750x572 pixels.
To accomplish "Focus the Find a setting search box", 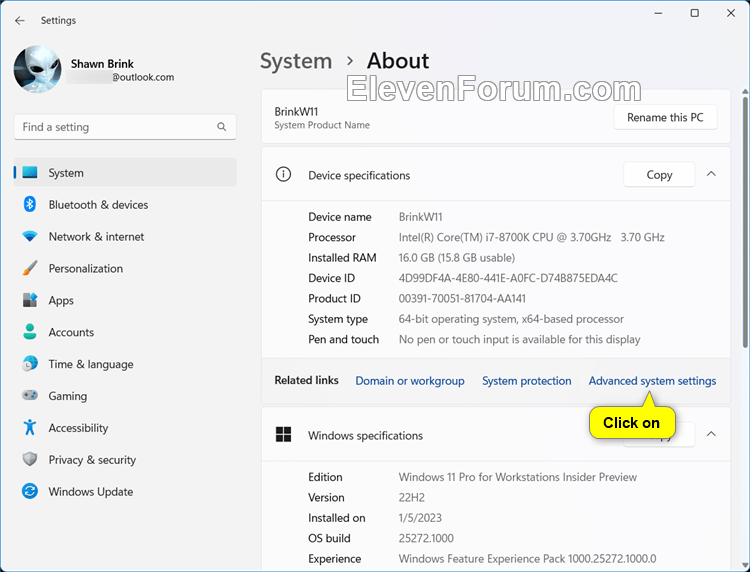I will point(125,127).
